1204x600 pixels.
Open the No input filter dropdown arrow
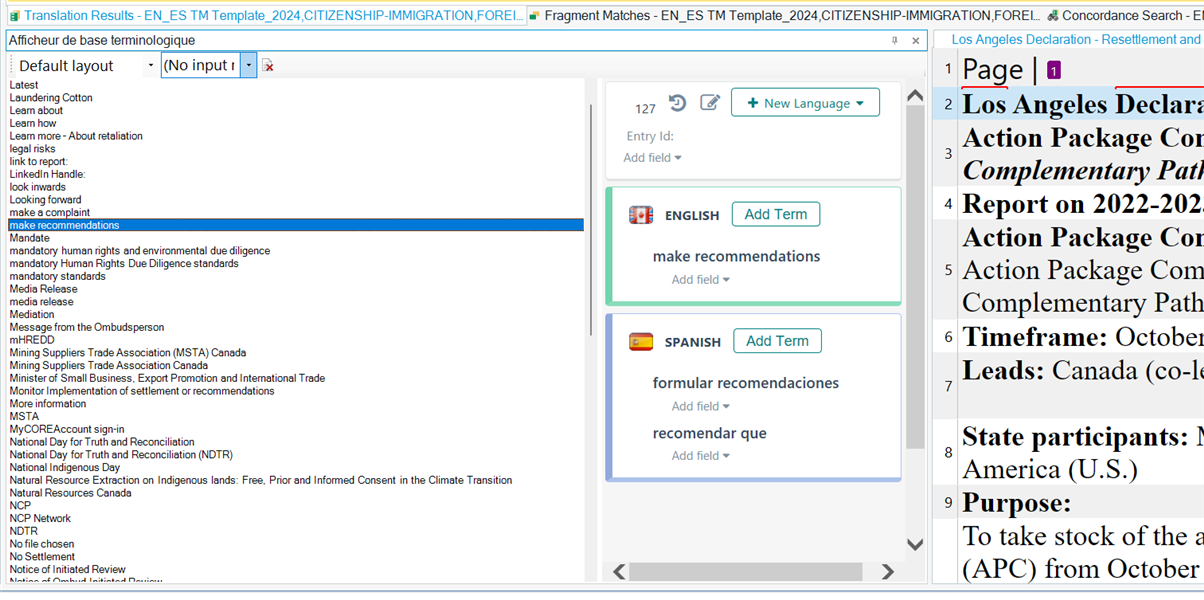click(x=249, y=65)
